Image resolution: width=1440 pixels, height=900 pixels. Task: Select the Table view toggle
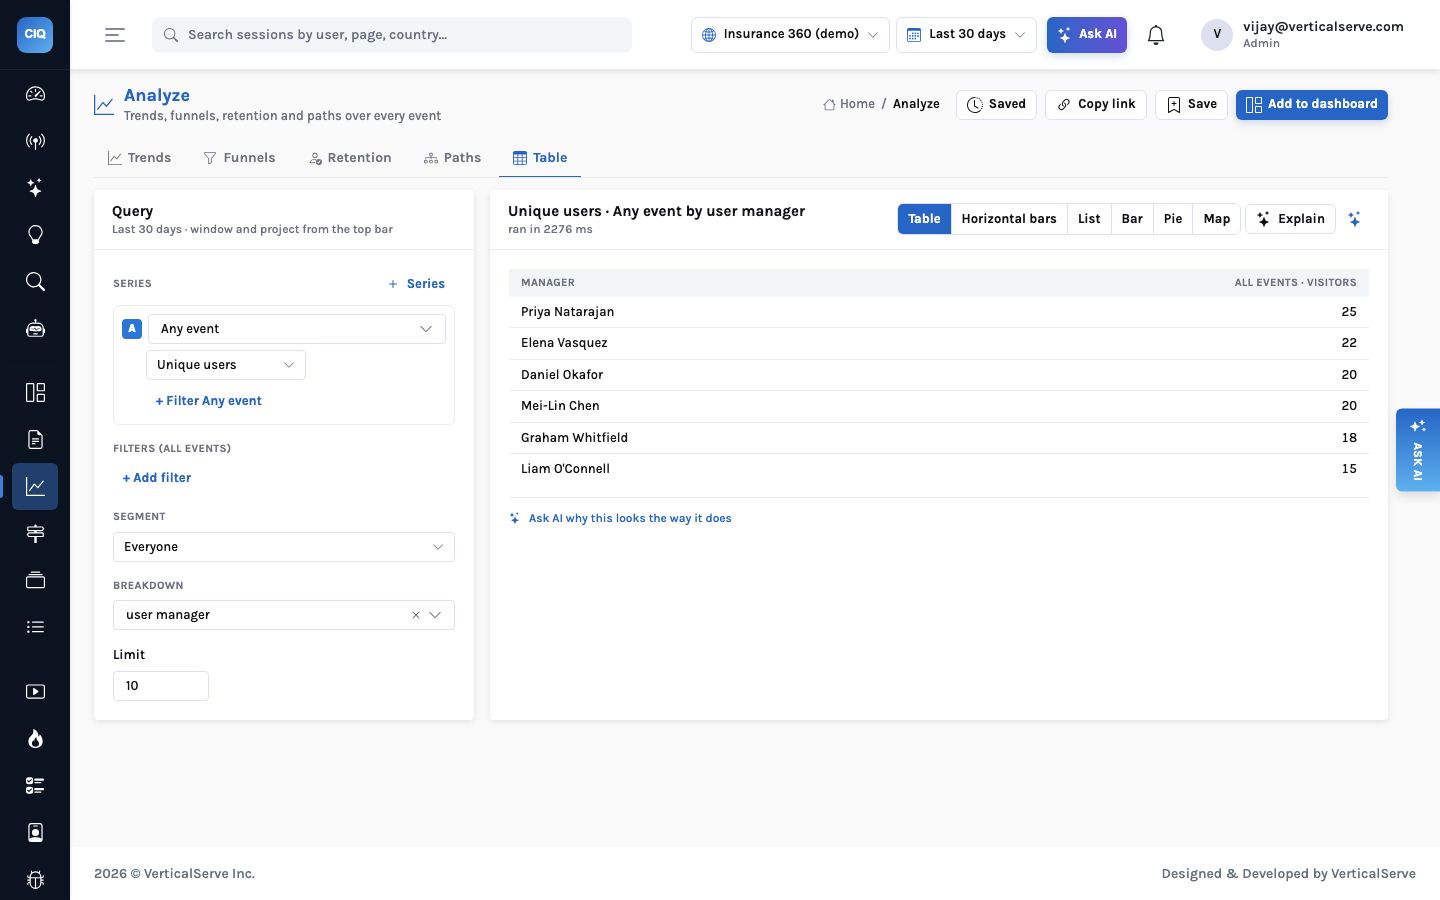924,219
